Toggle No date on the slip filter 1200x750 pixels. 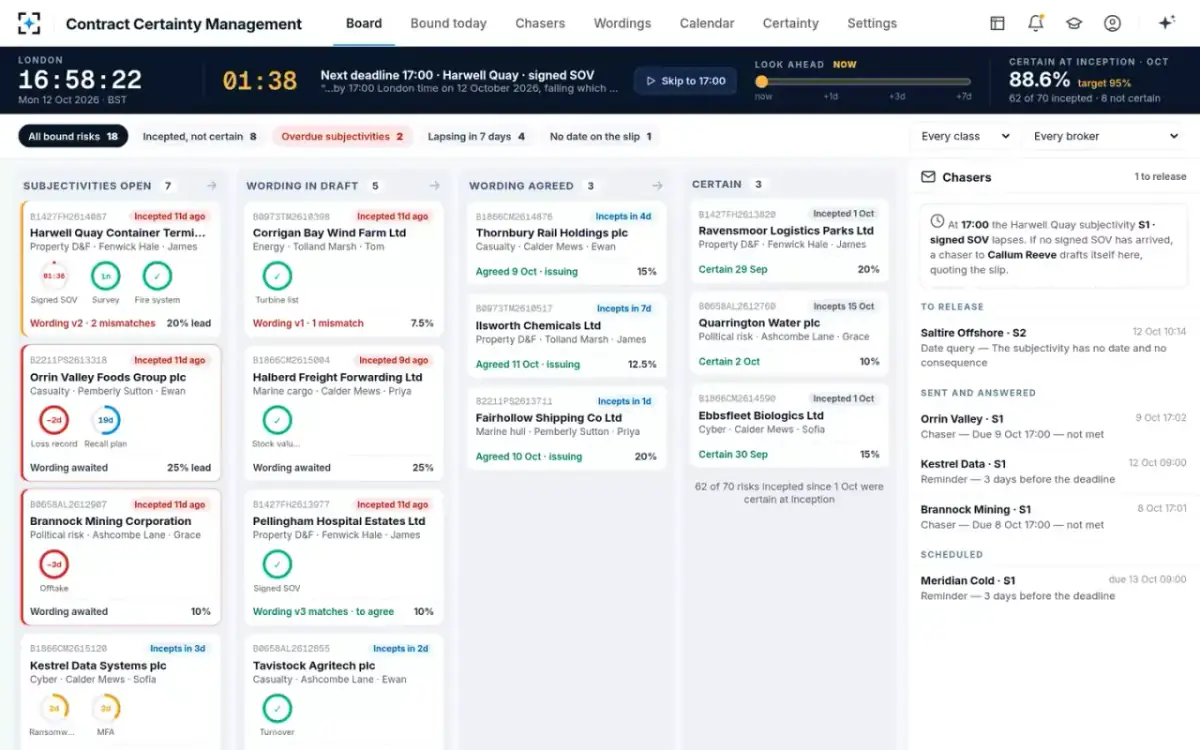(600, 137)
